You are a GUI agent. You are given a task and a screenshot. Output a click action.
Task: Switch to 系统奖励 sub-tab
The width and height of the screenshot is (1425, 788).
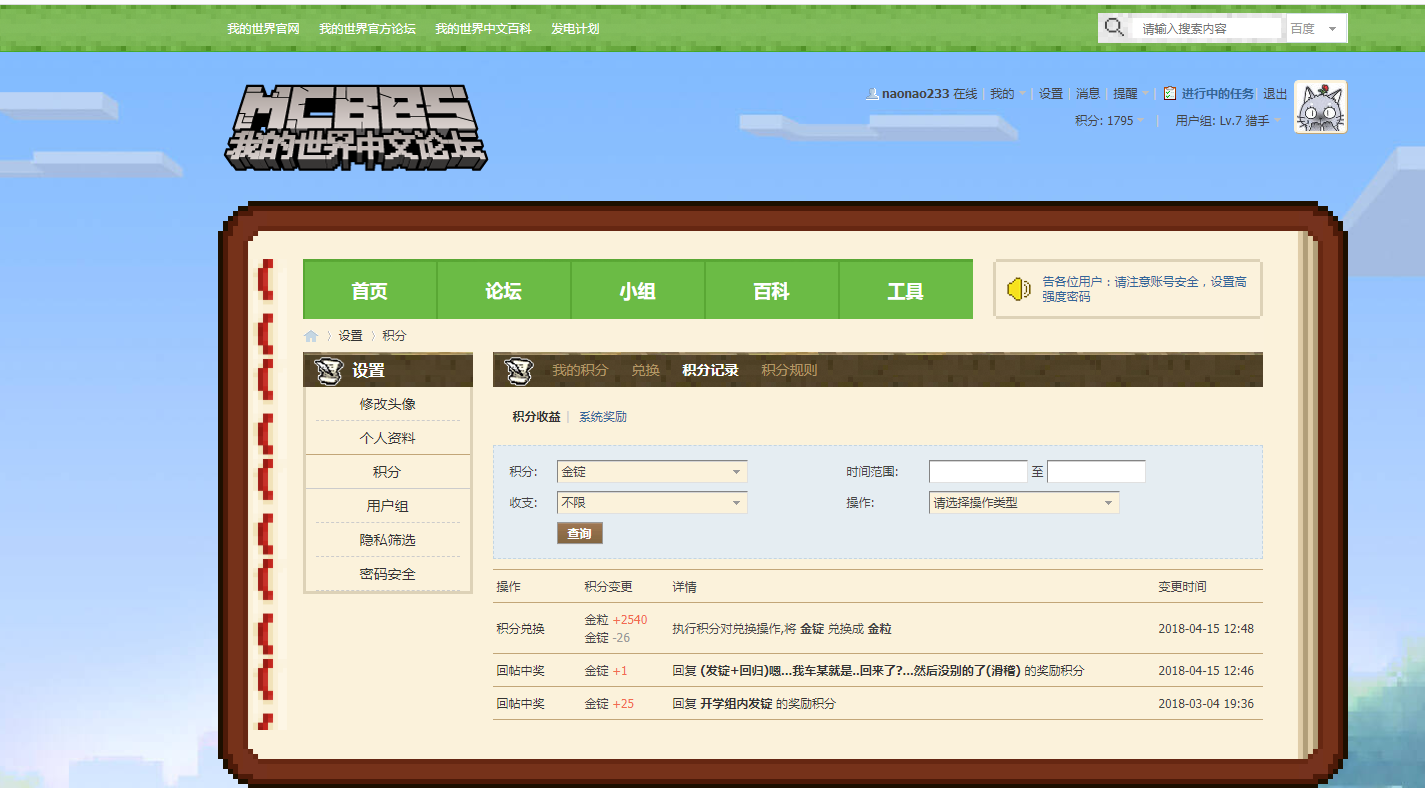(603, 417)
